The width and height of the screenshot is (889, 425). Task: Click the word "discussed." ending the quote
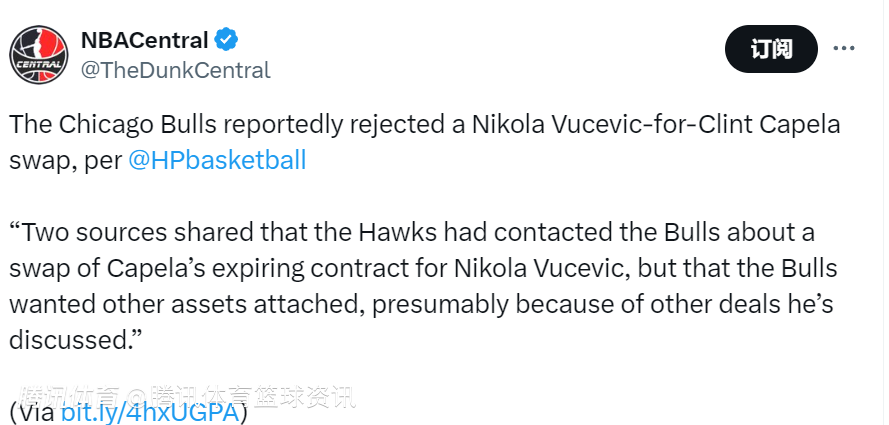pyautogui.click(x=71, y=340)
